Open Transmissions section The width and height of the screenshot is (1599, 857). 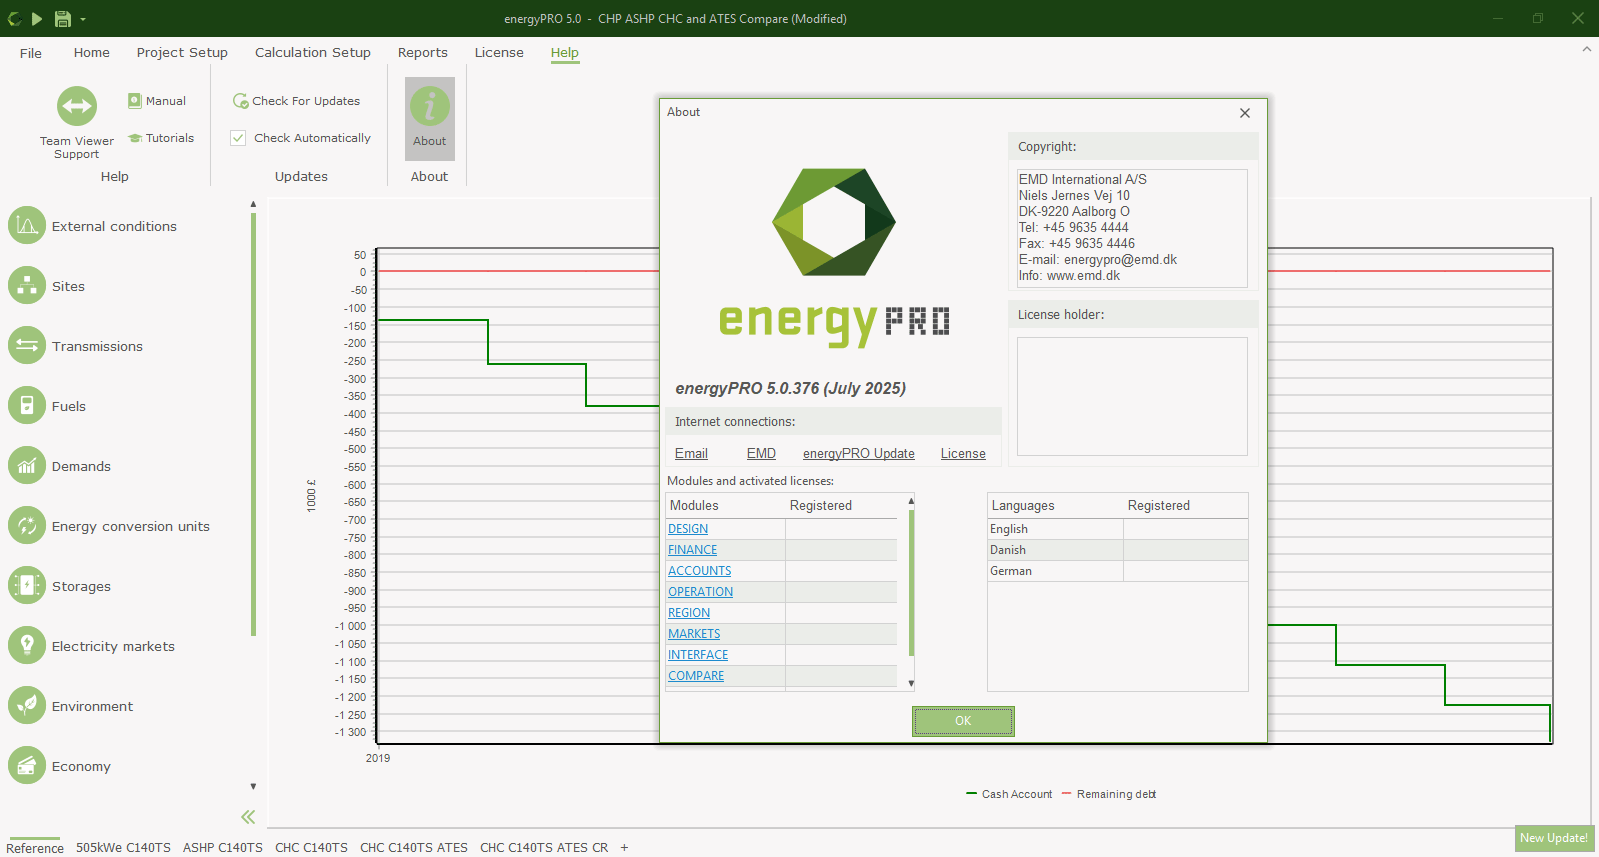[x=76, y=346]
